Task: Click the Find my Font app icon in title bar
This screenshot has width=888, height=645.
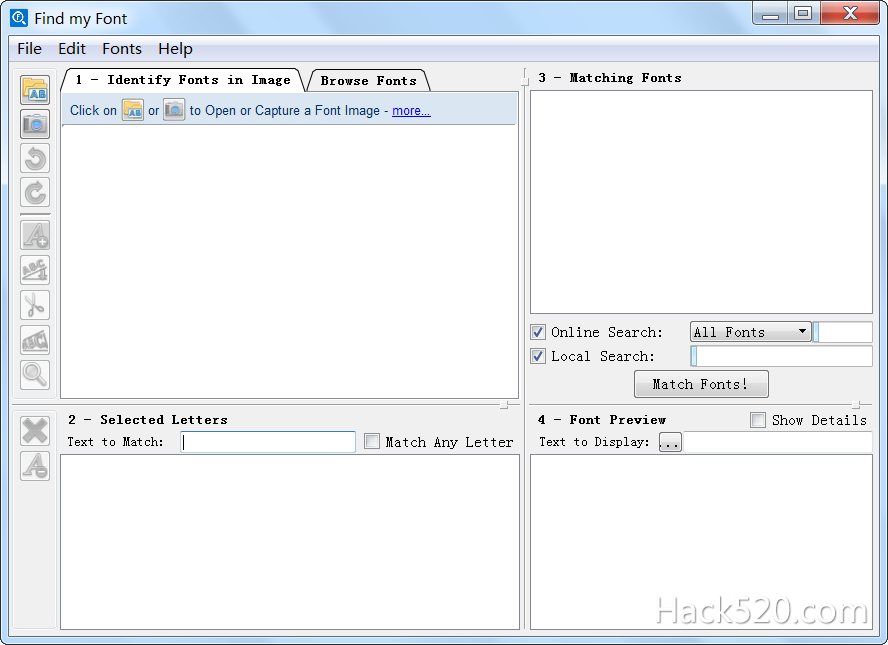Action: (19, 18)
